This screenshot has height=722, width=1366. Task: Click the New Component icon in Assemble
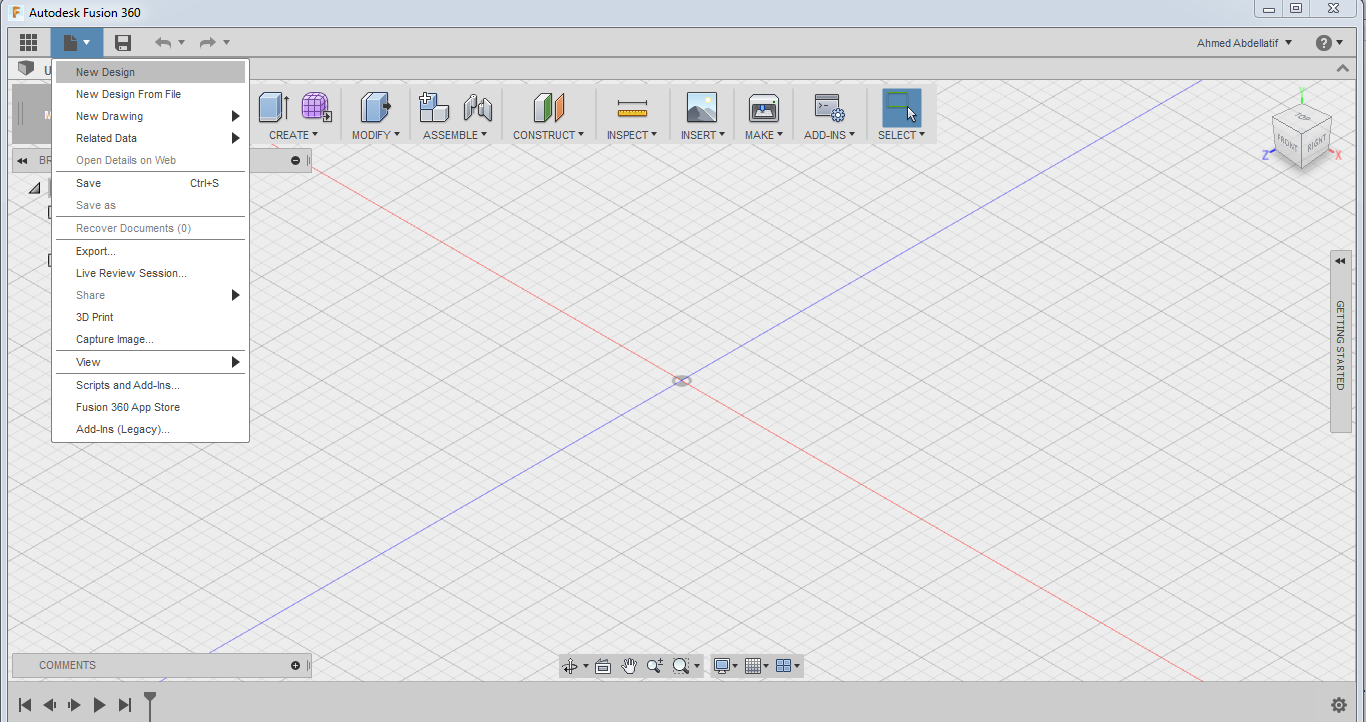(x=434, y=108)
